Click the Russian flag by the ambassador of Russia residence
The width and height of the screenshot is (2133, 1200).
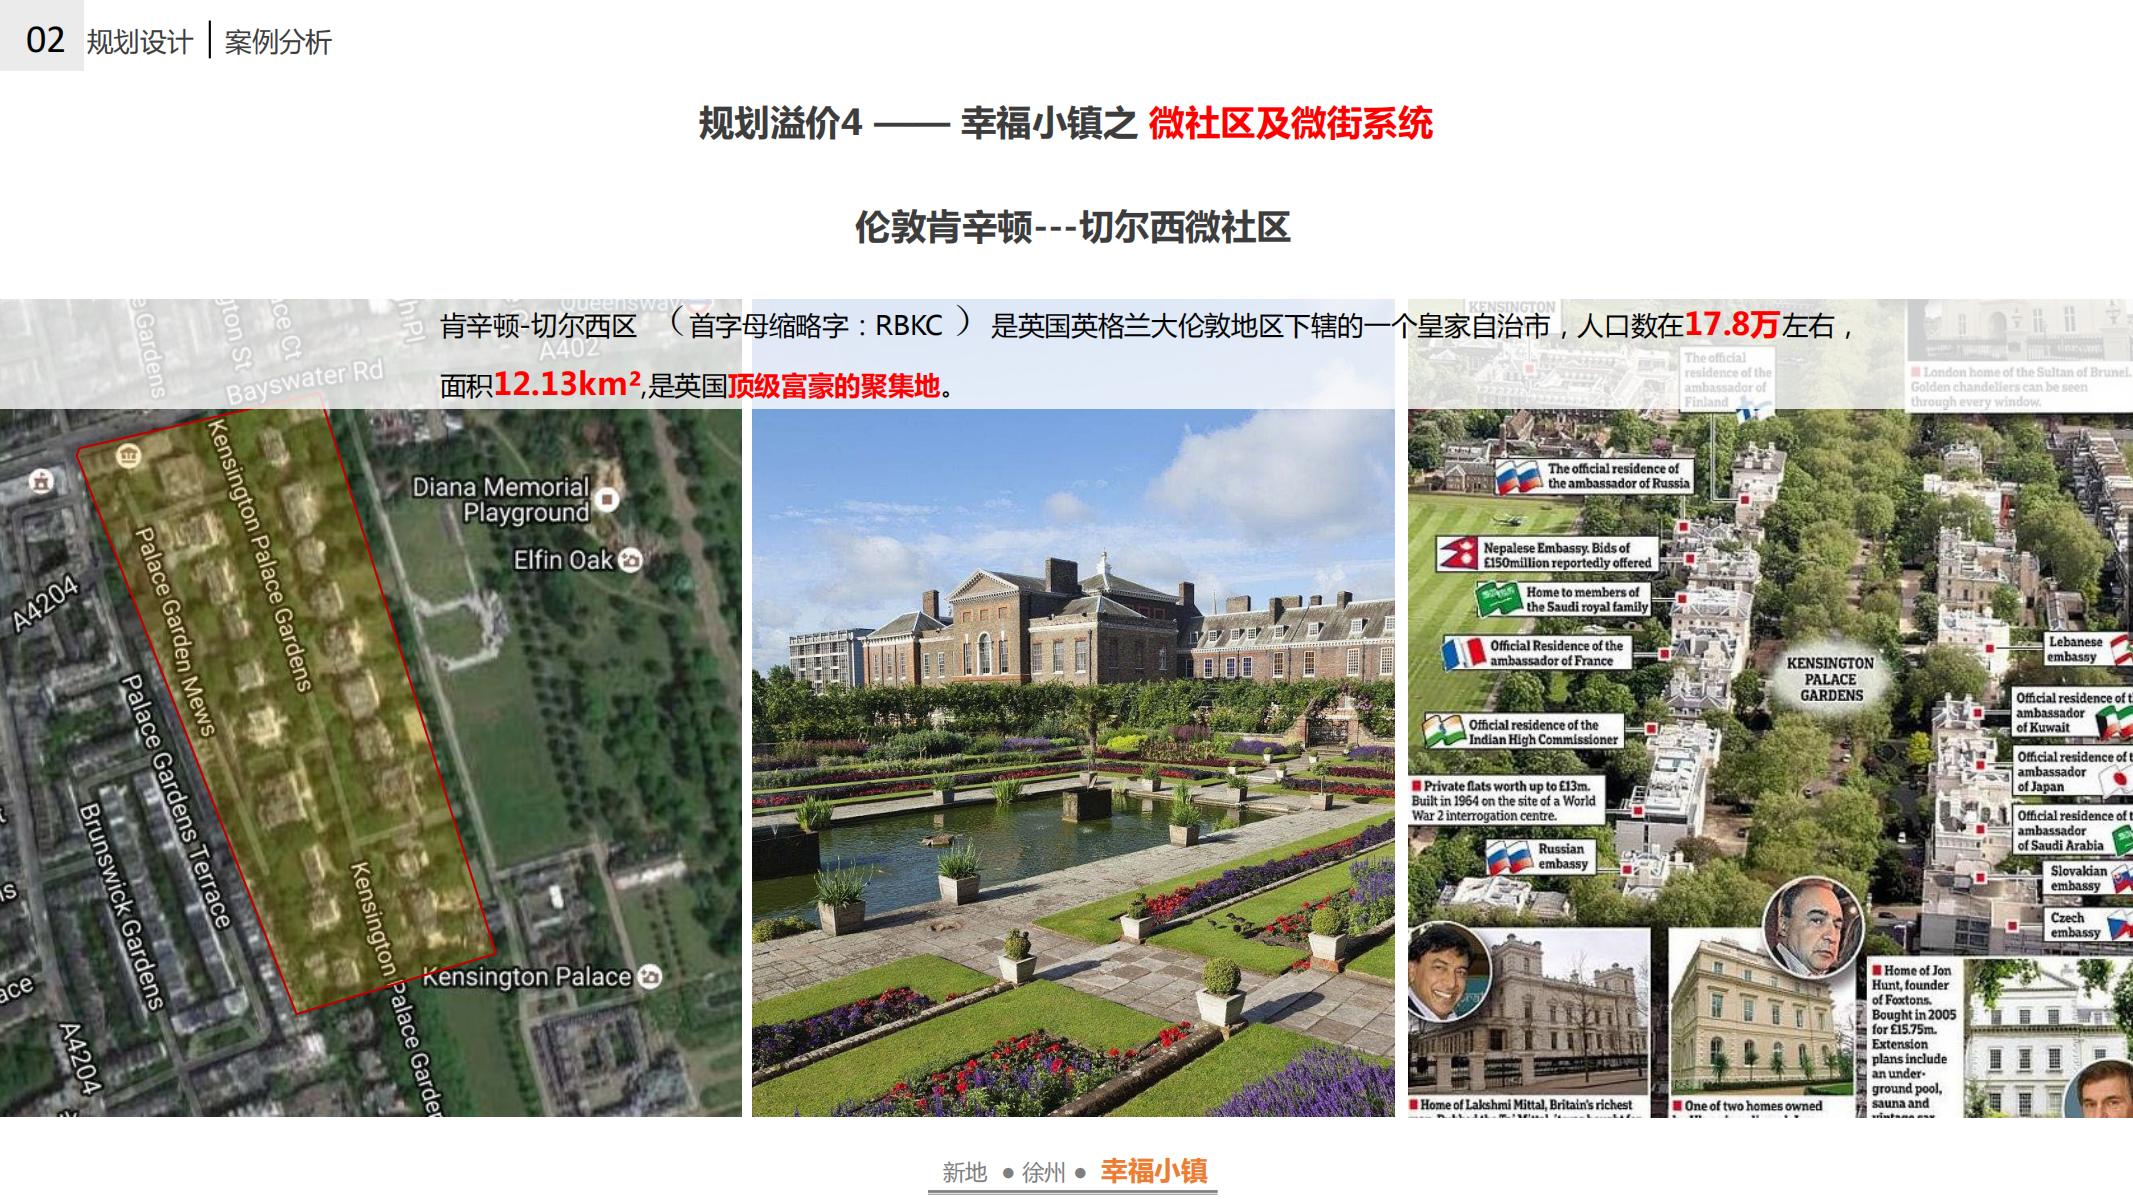(x=1519, y=476)
